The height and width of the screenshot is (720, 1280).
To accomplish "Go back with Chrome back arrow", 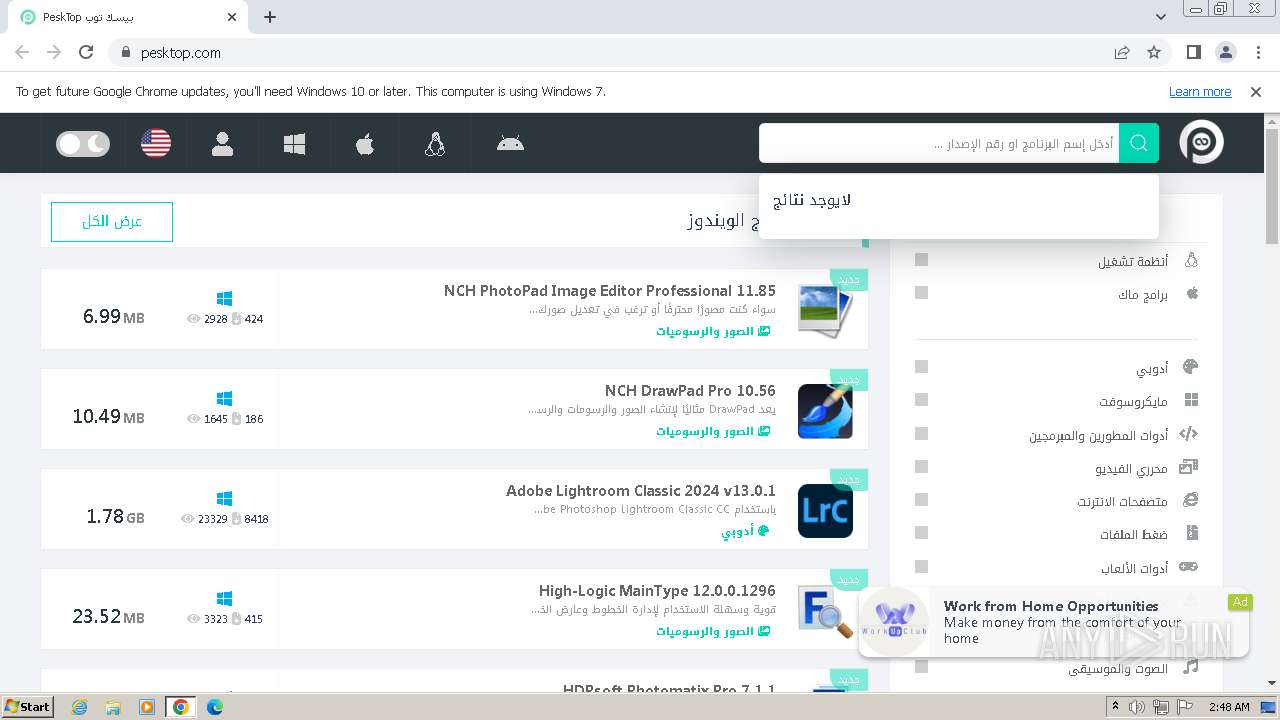I will pyautogui.click(x=22, y=52).
